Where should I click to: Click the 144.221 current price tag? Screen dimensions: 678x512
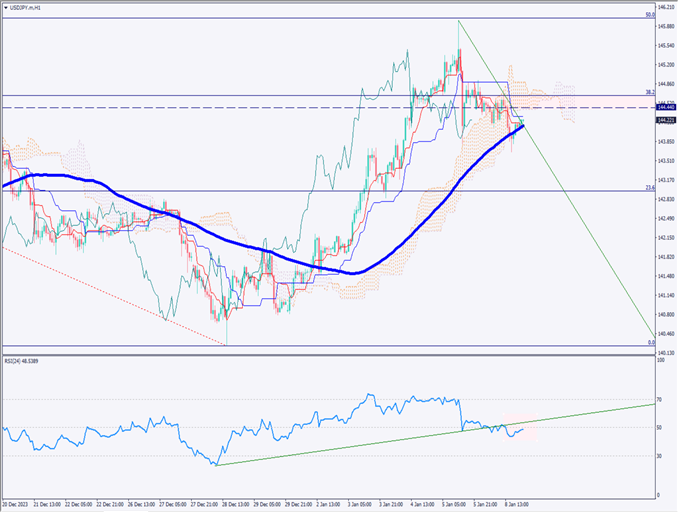pyautogui.click(x=666, y=120)
